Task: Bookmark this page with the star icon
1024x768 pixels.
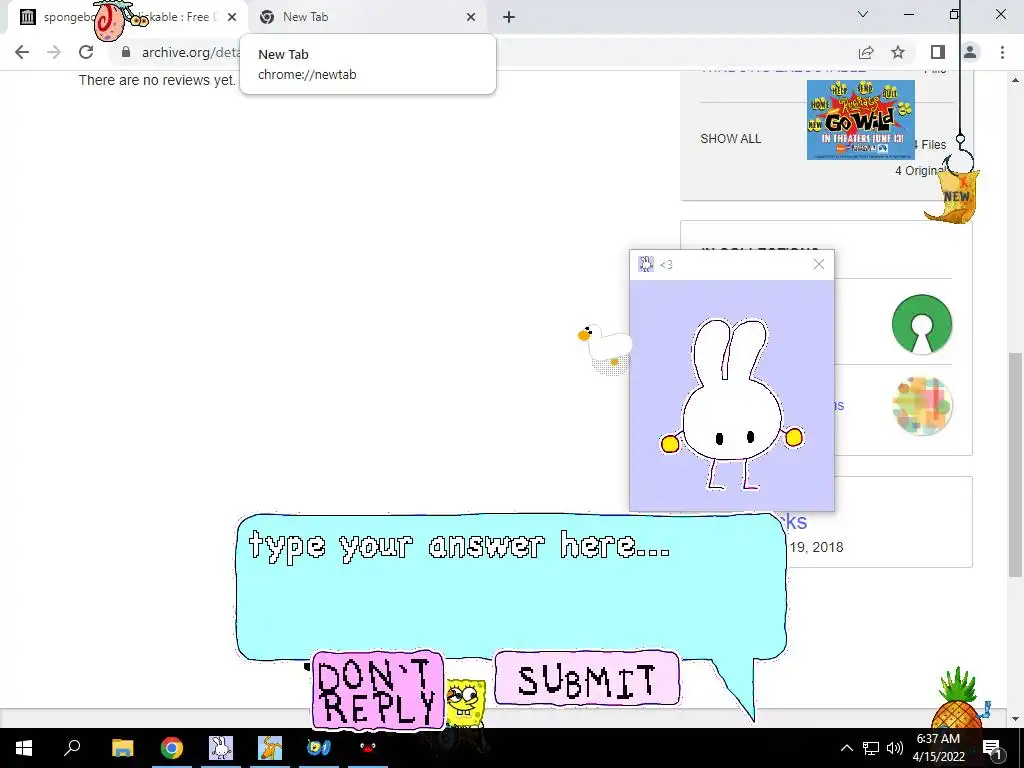Action: [898, 52]
